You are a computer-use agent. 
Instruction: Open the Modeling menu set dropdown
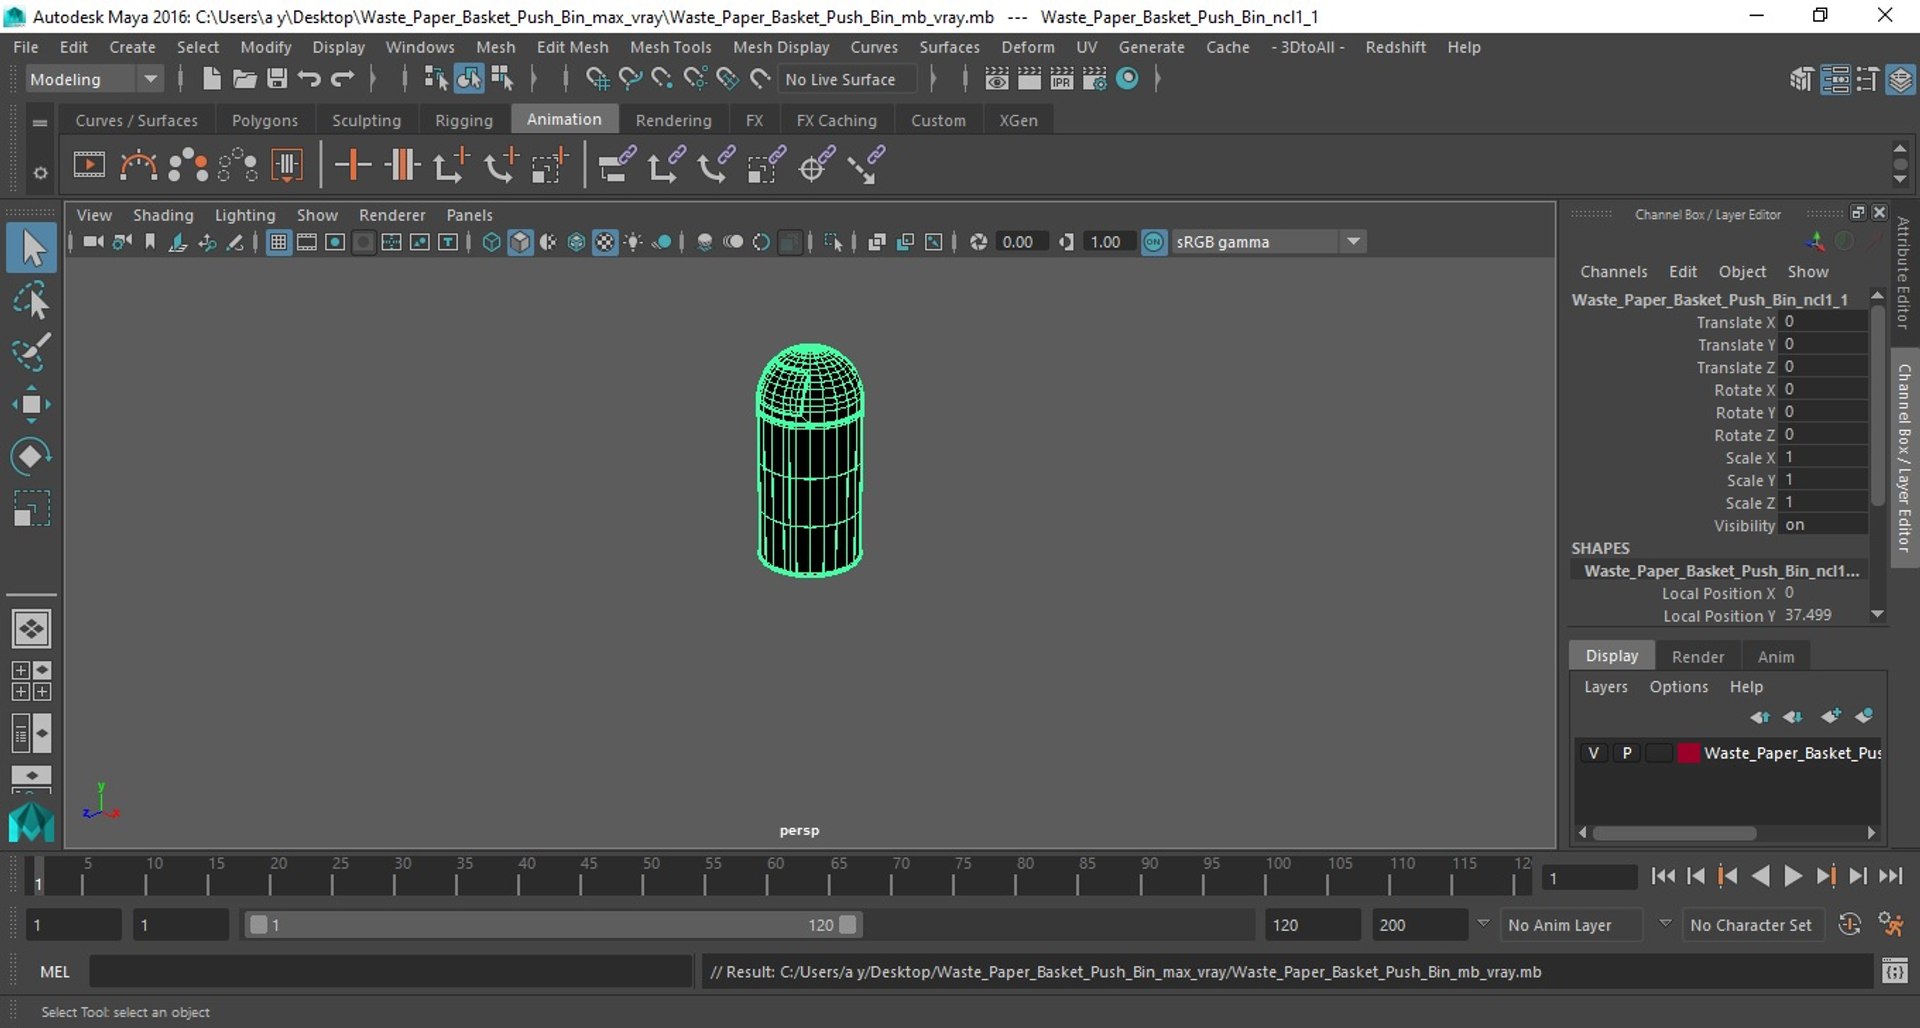(94, 79)
